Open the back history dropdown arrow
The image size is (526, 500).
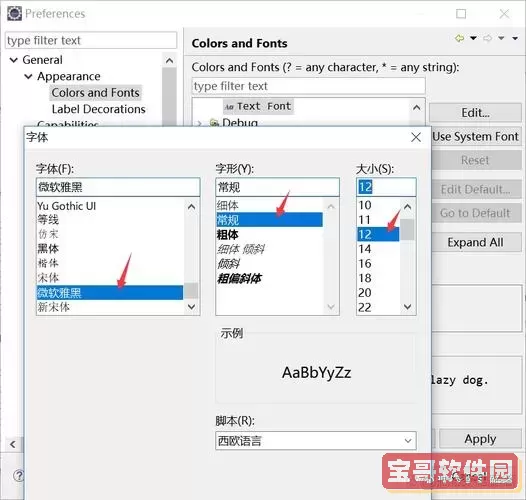[473, 38]
